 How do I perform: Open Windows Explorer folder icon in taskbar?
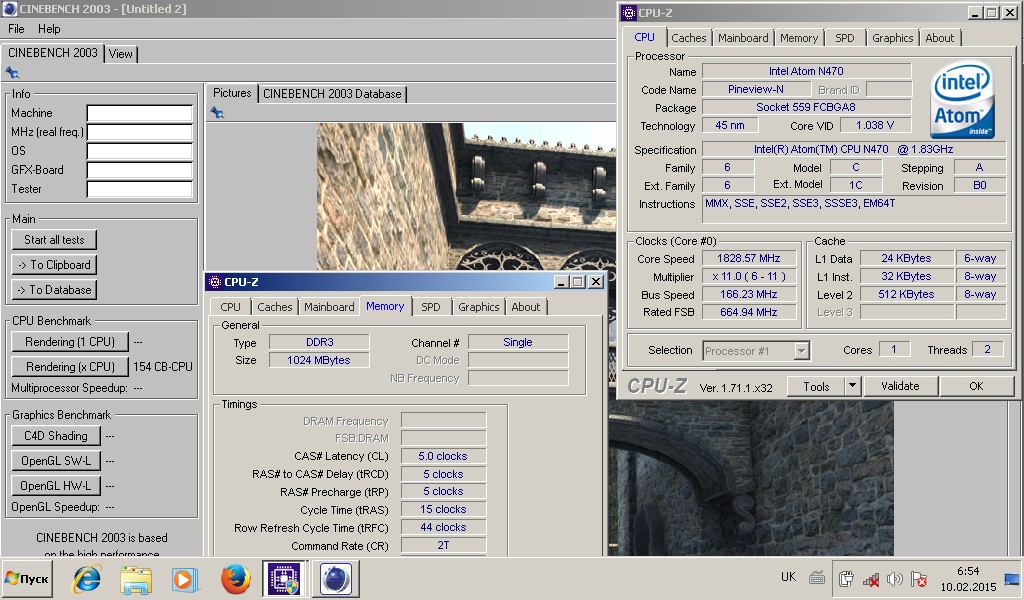(x=136, y=579)
